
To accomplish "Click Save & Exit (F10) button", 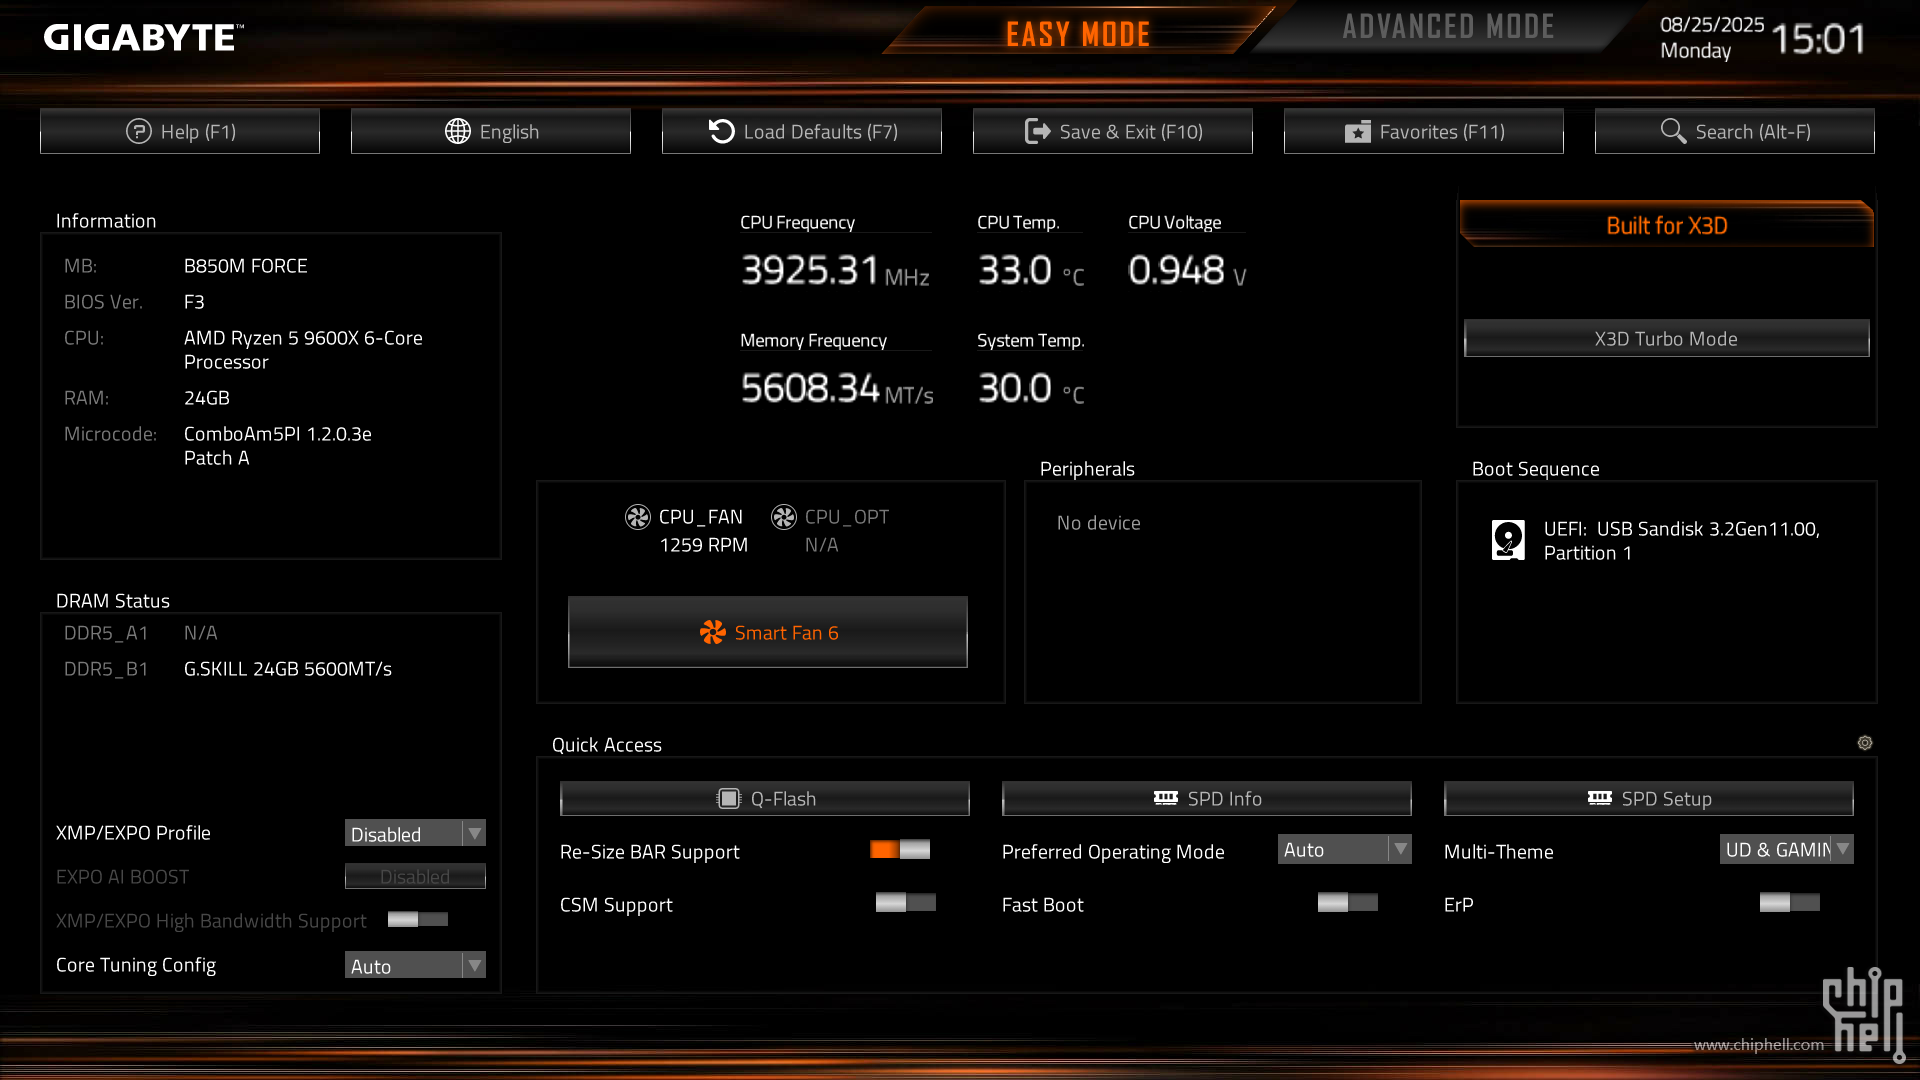I will pos(1113,131).
